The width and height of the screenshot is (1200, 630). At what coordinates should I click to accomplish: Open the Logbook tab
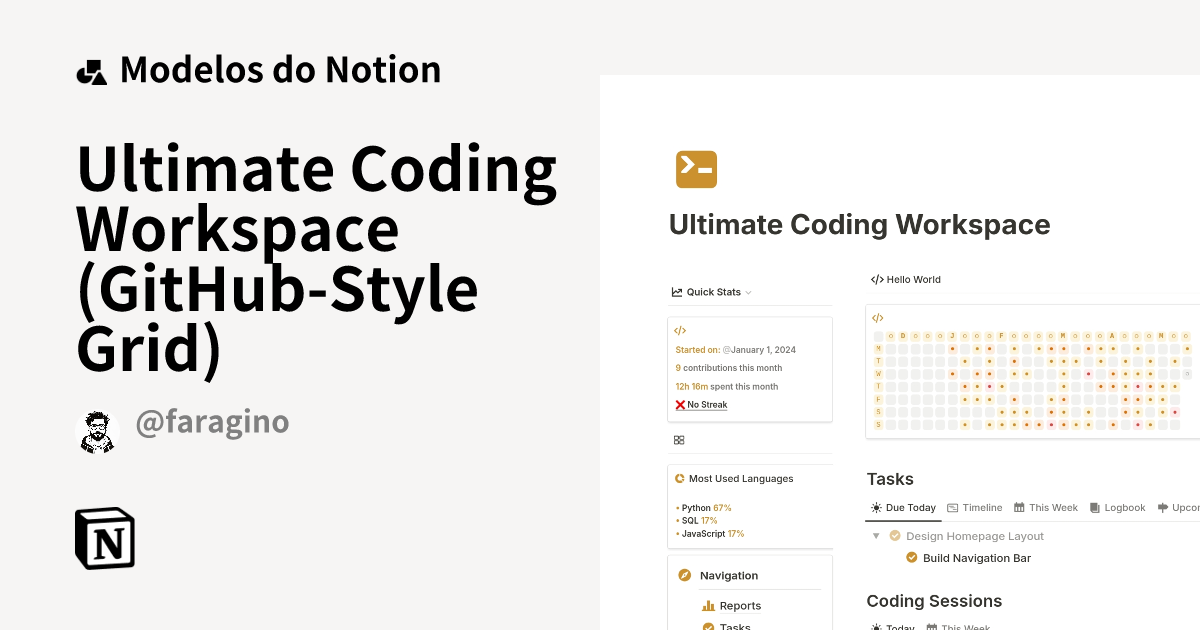(1118, 508)
